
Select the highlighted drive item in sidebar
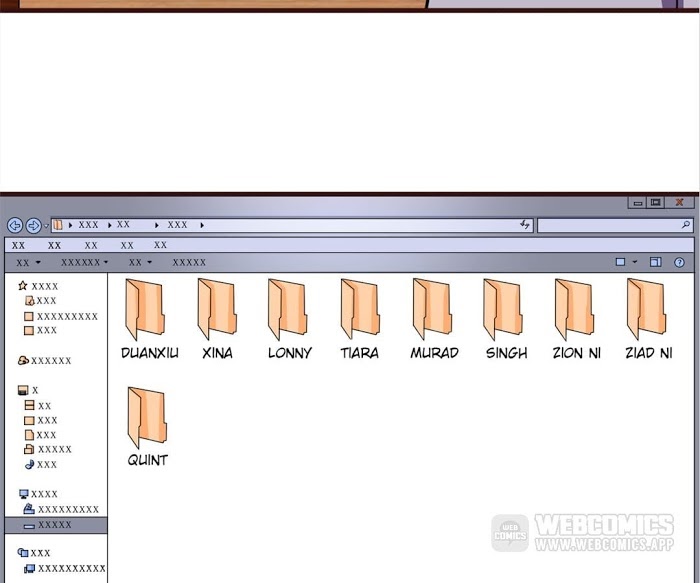(x=55, y=525)
